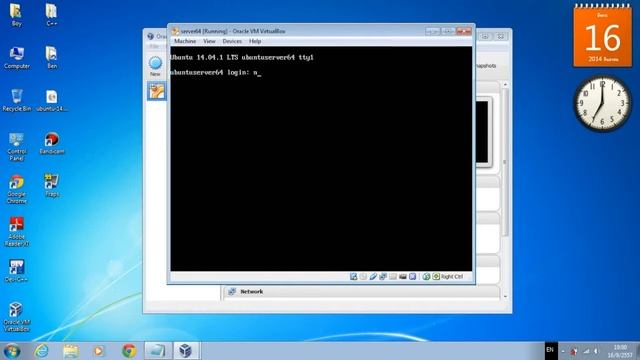Image resolution: width=640 pixels, height=360 pixels.
Task: Open Windows Media Player from taskbar
Action: (x=99, y=351)
